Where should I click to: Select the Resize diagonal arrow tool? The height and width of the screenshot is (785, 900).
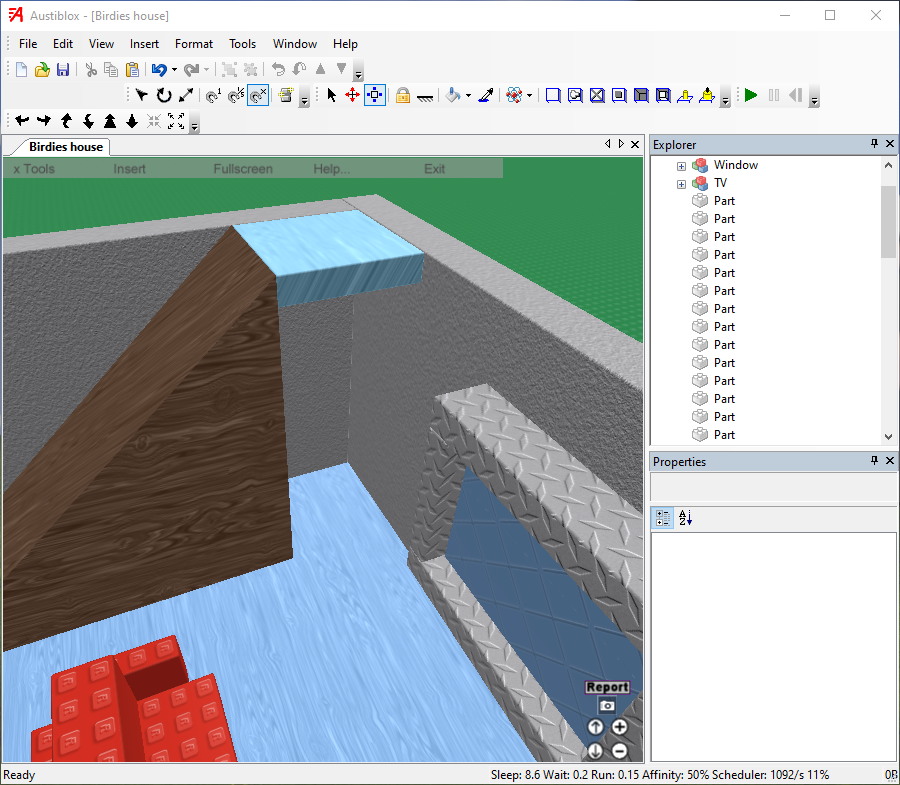(186, 95)
